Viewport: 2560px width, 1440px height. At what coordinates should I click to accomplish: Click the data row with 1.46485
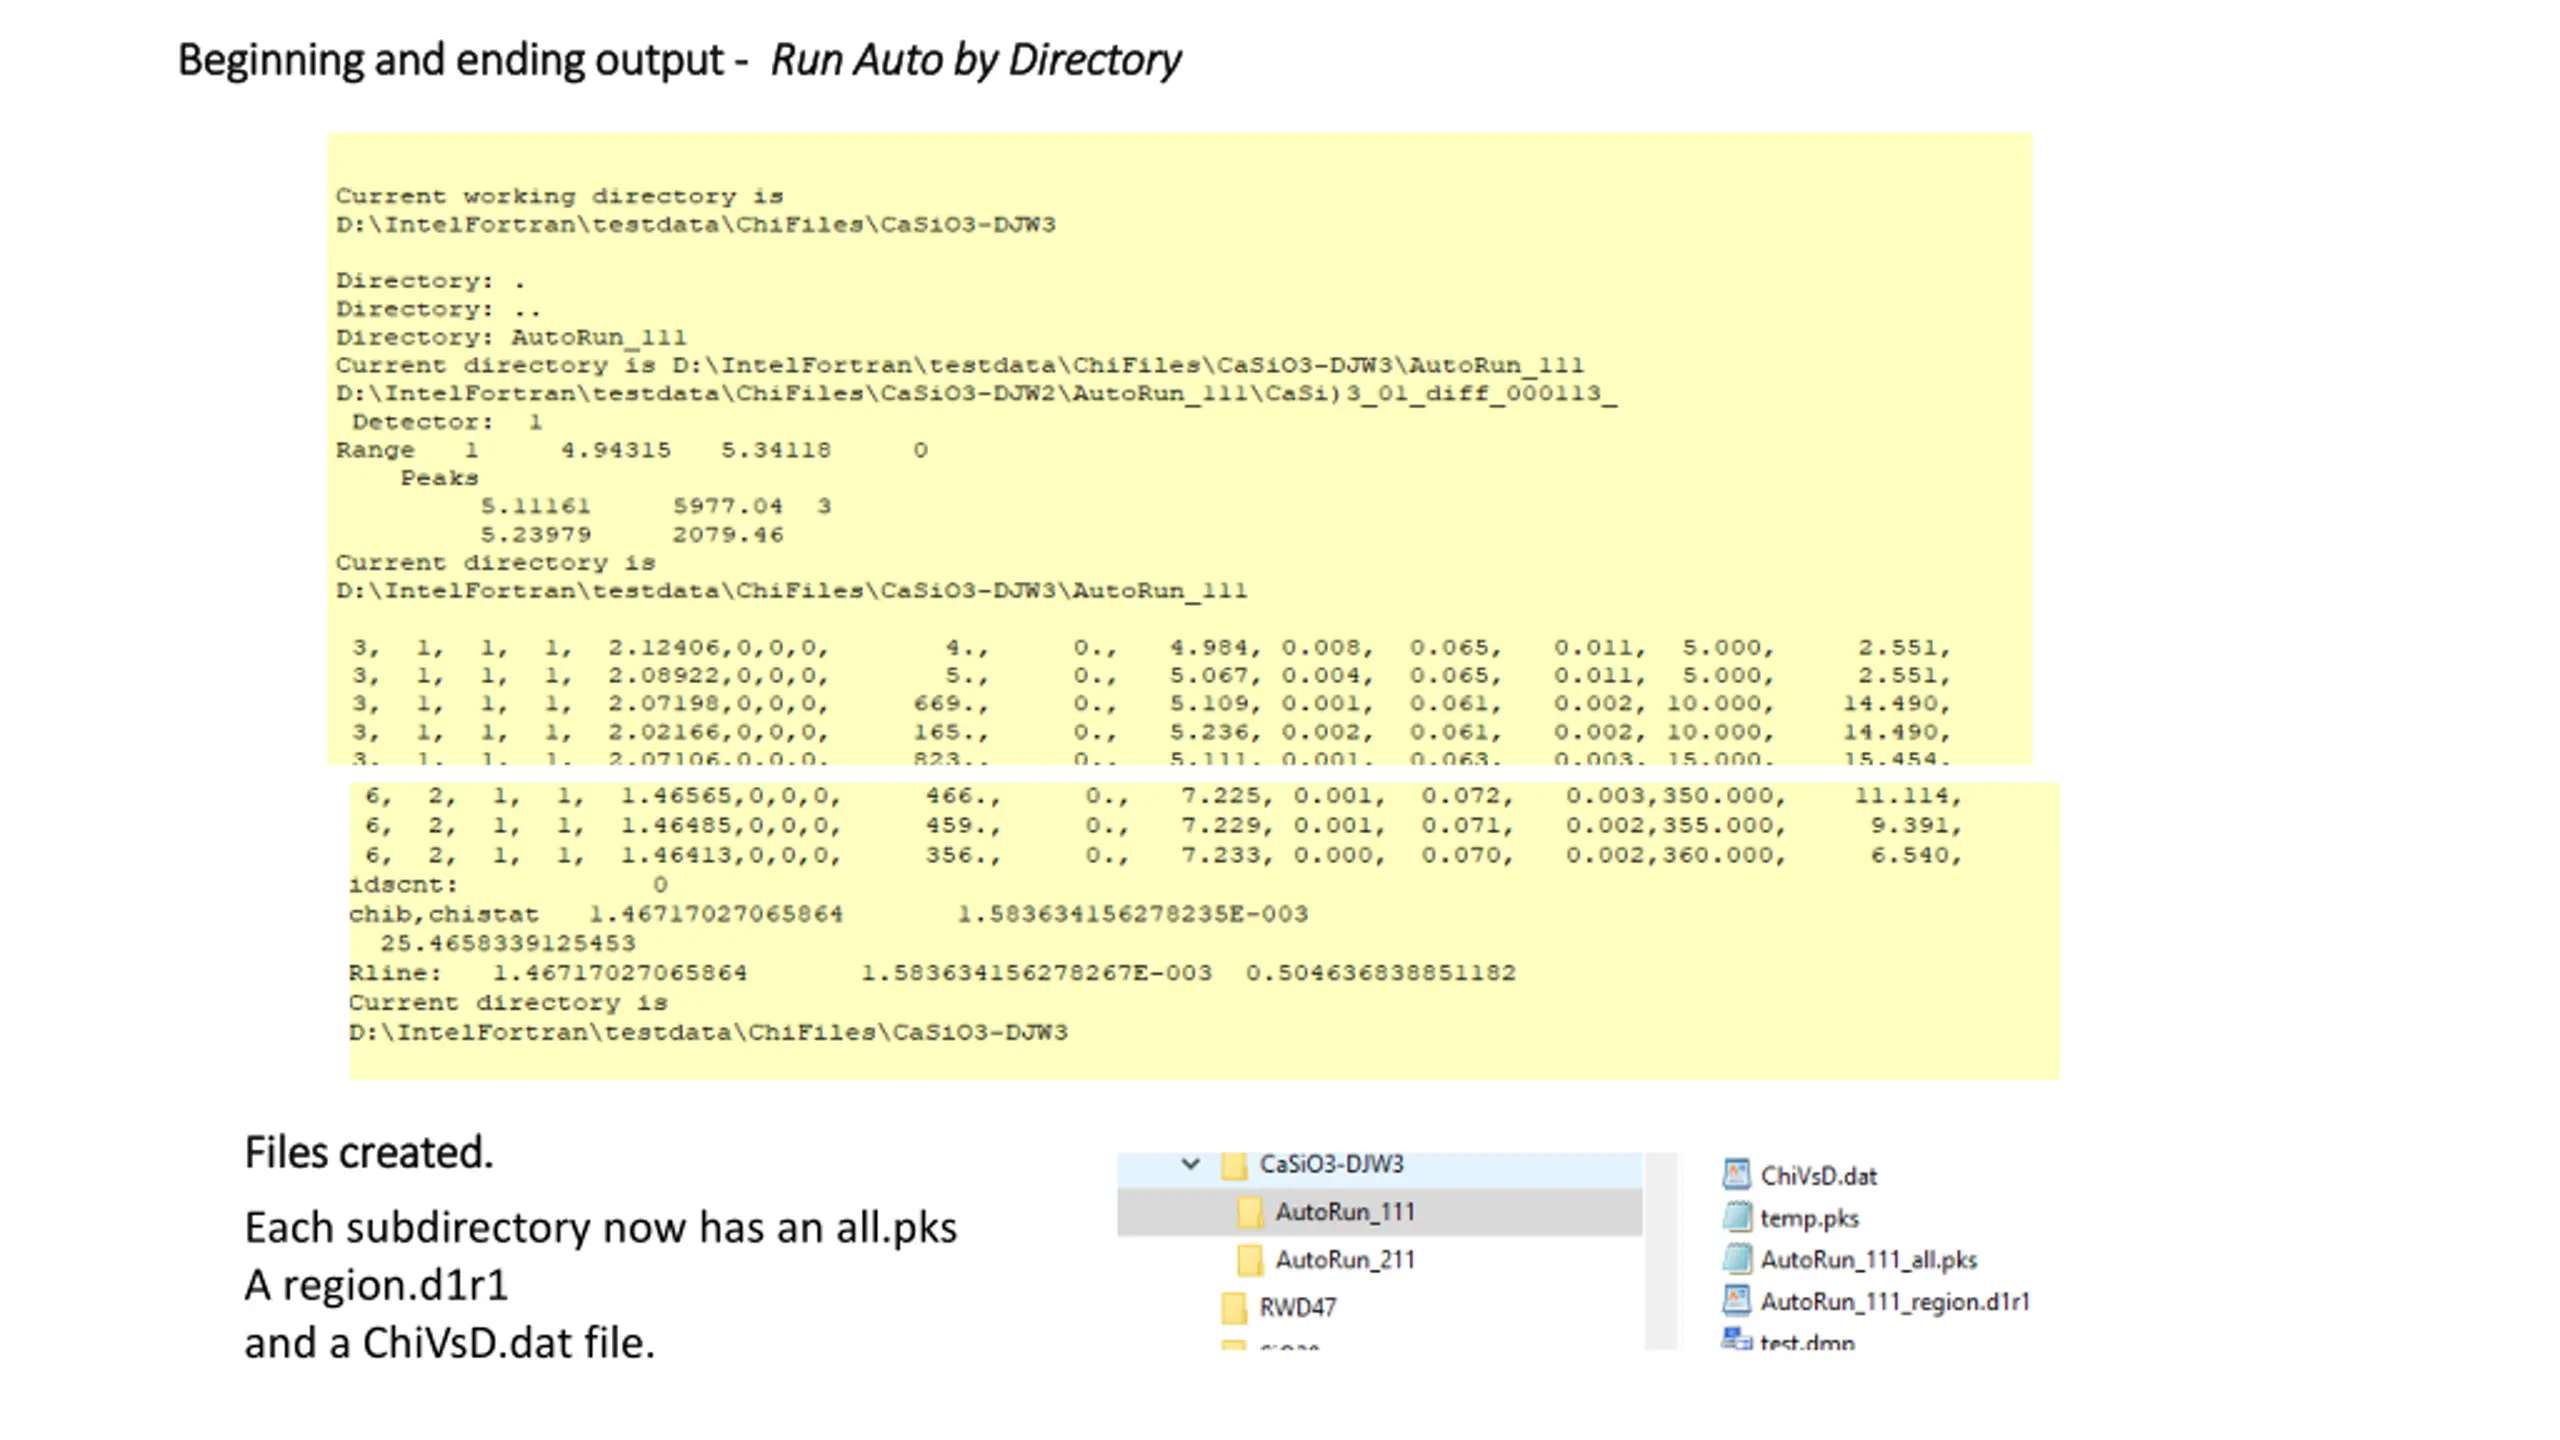pos(1163,826)
